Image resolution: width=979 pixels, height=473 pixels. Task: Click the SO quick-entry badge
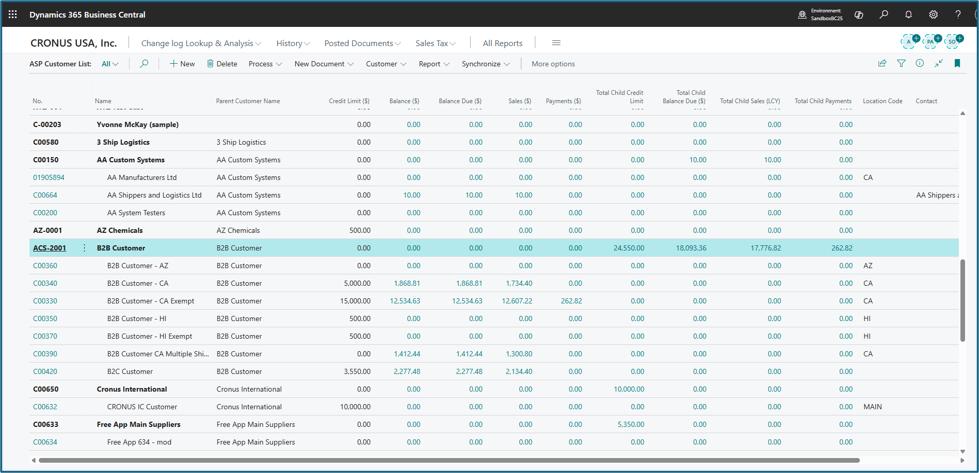[953, 41]
